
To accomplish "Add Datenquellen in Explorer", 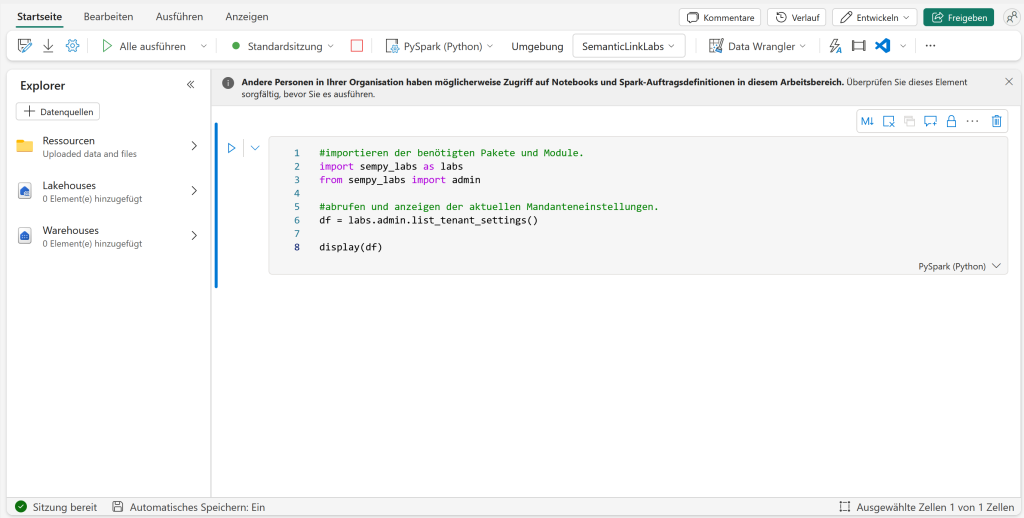I will point(57,112).
